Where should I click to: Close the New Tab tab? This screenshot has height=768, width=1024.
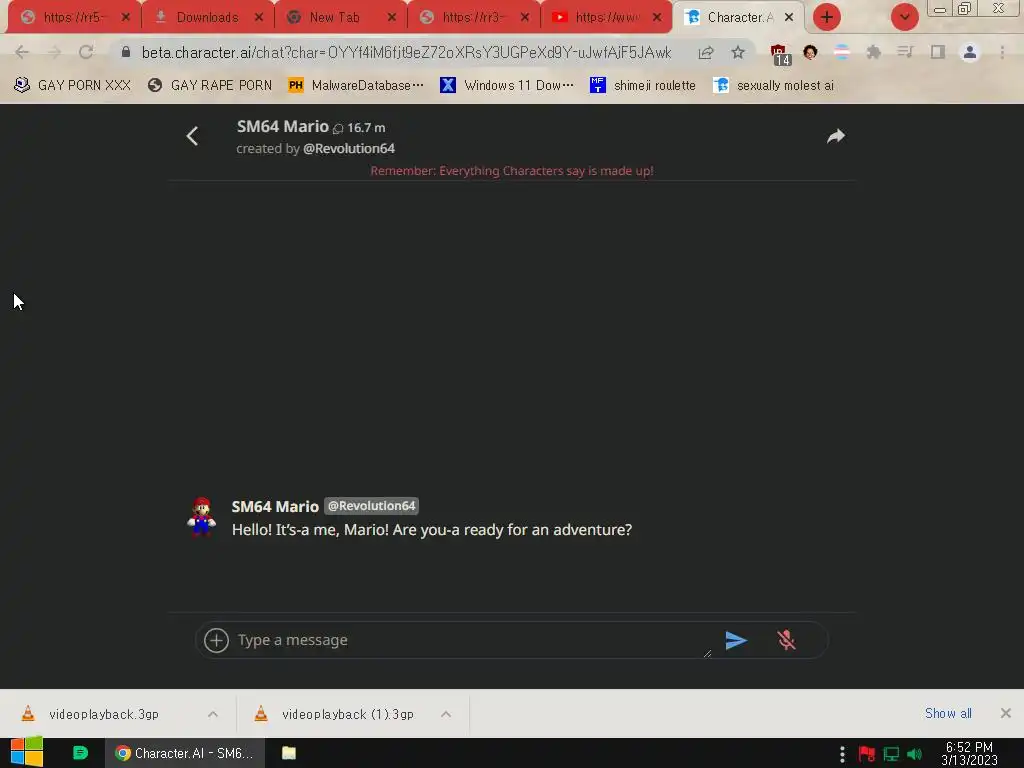[x=392, y=17]
